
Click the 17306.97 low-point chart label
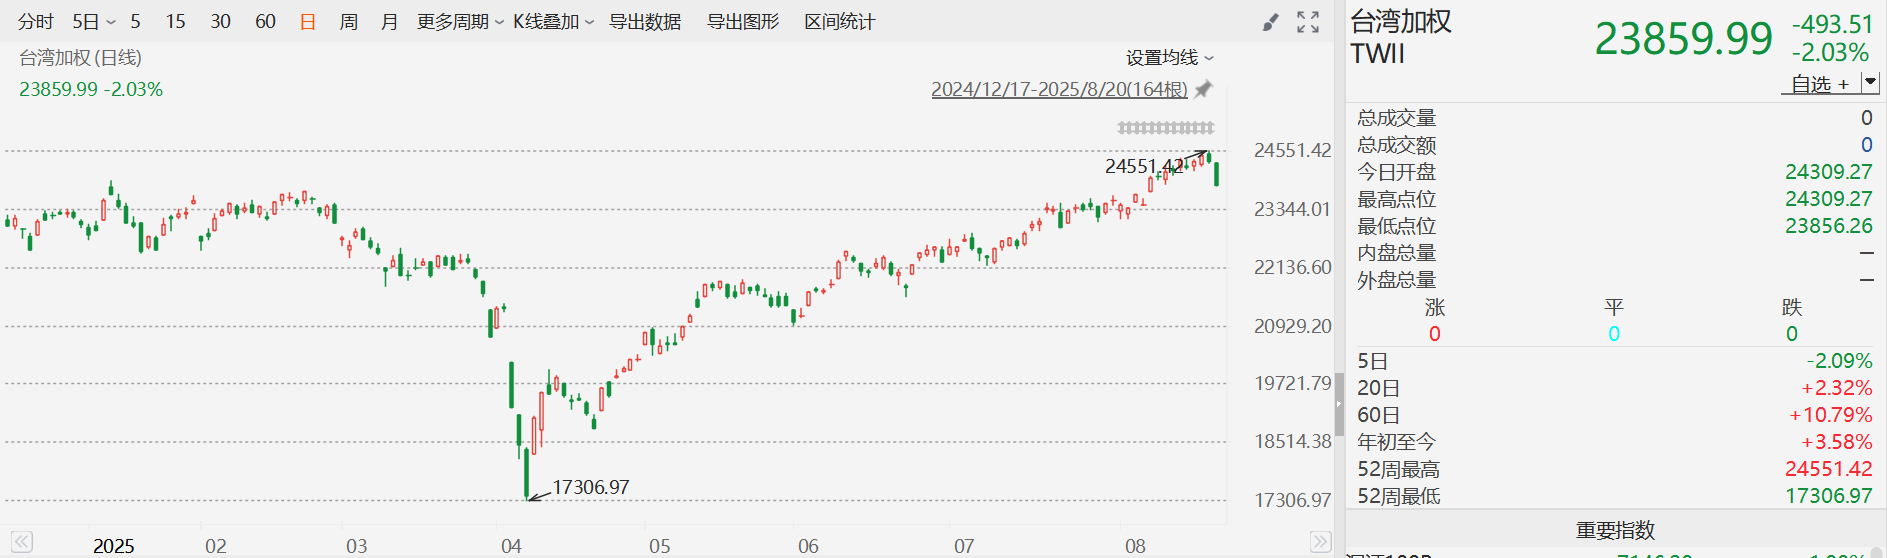pyautogui.click(x=591, y=487)
